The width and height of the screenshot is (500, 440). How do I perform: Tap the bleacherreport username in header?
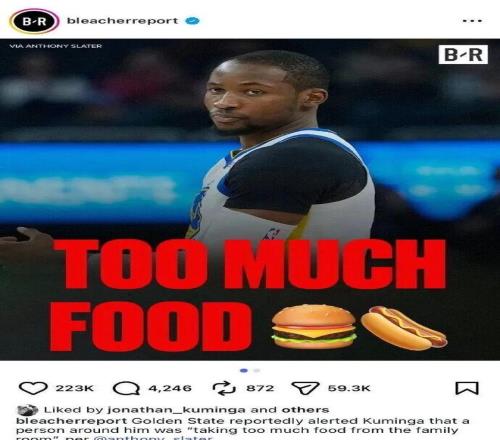[x=123, y=21]
